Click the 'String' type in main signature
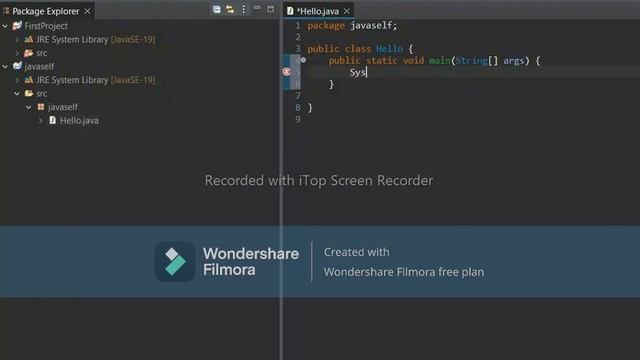This screenshot has height=360, width=640. 471,61
